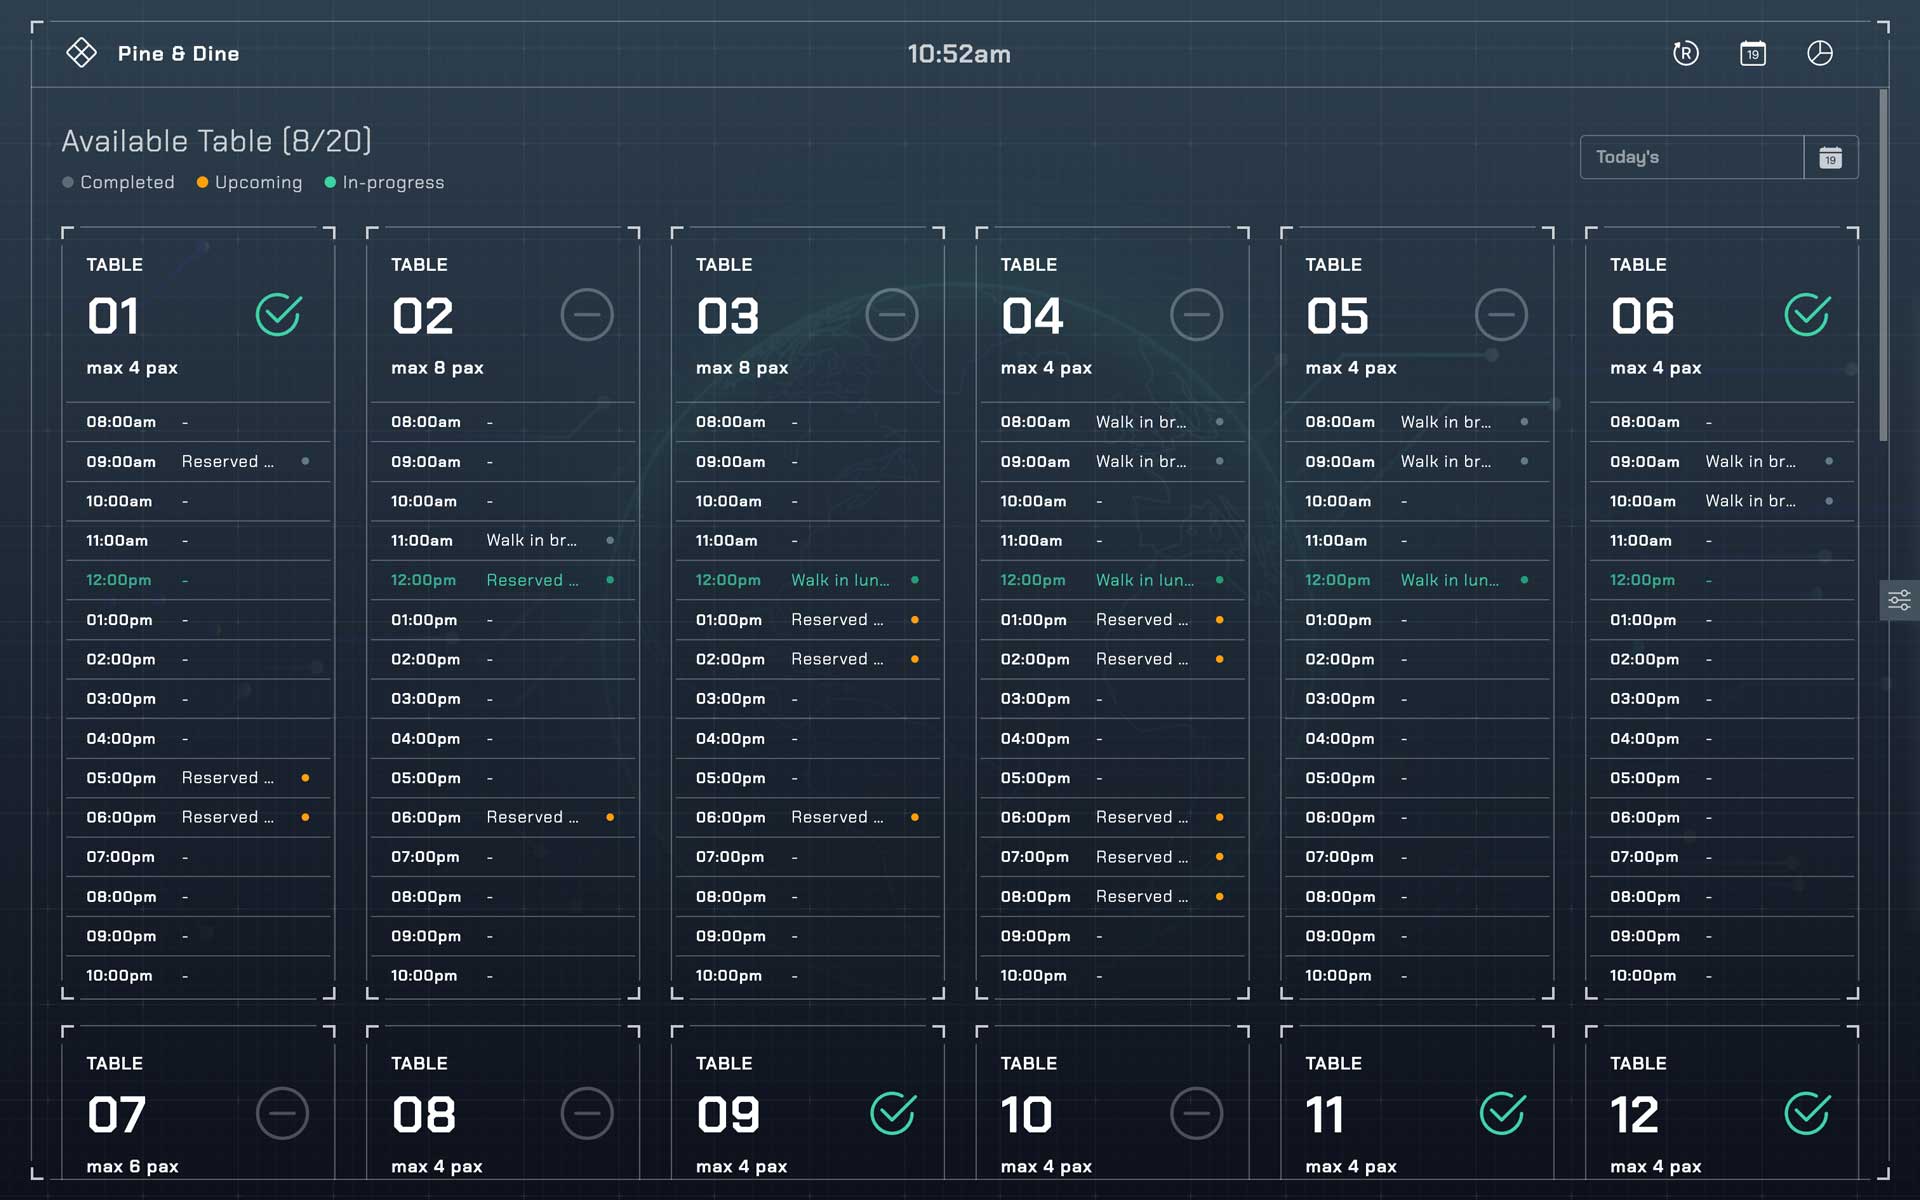The height and width of the screenshot is (1200, 1920).
Task: Open the Today's date dropdown field
Action: pos(1691,158)
